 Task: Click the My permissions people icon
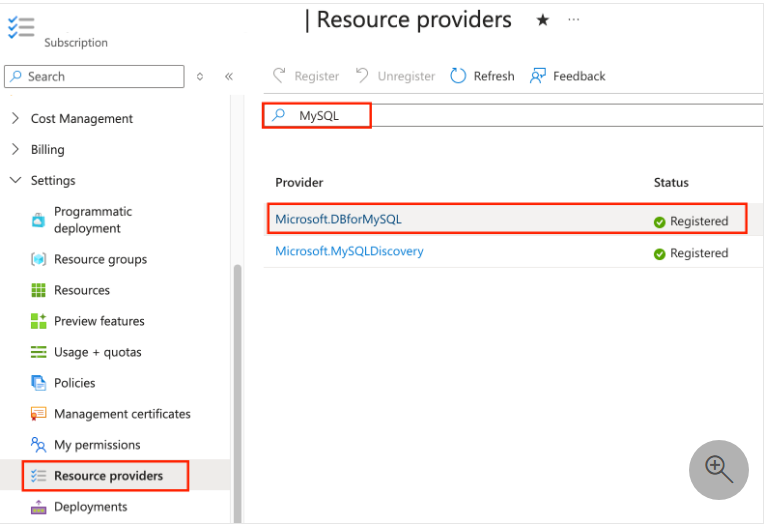tap(38, 445)
